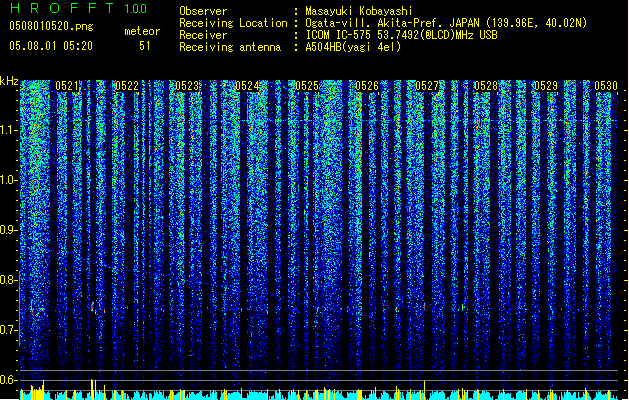
Task: Click the 0526 time marker
Action: (367, 86)
